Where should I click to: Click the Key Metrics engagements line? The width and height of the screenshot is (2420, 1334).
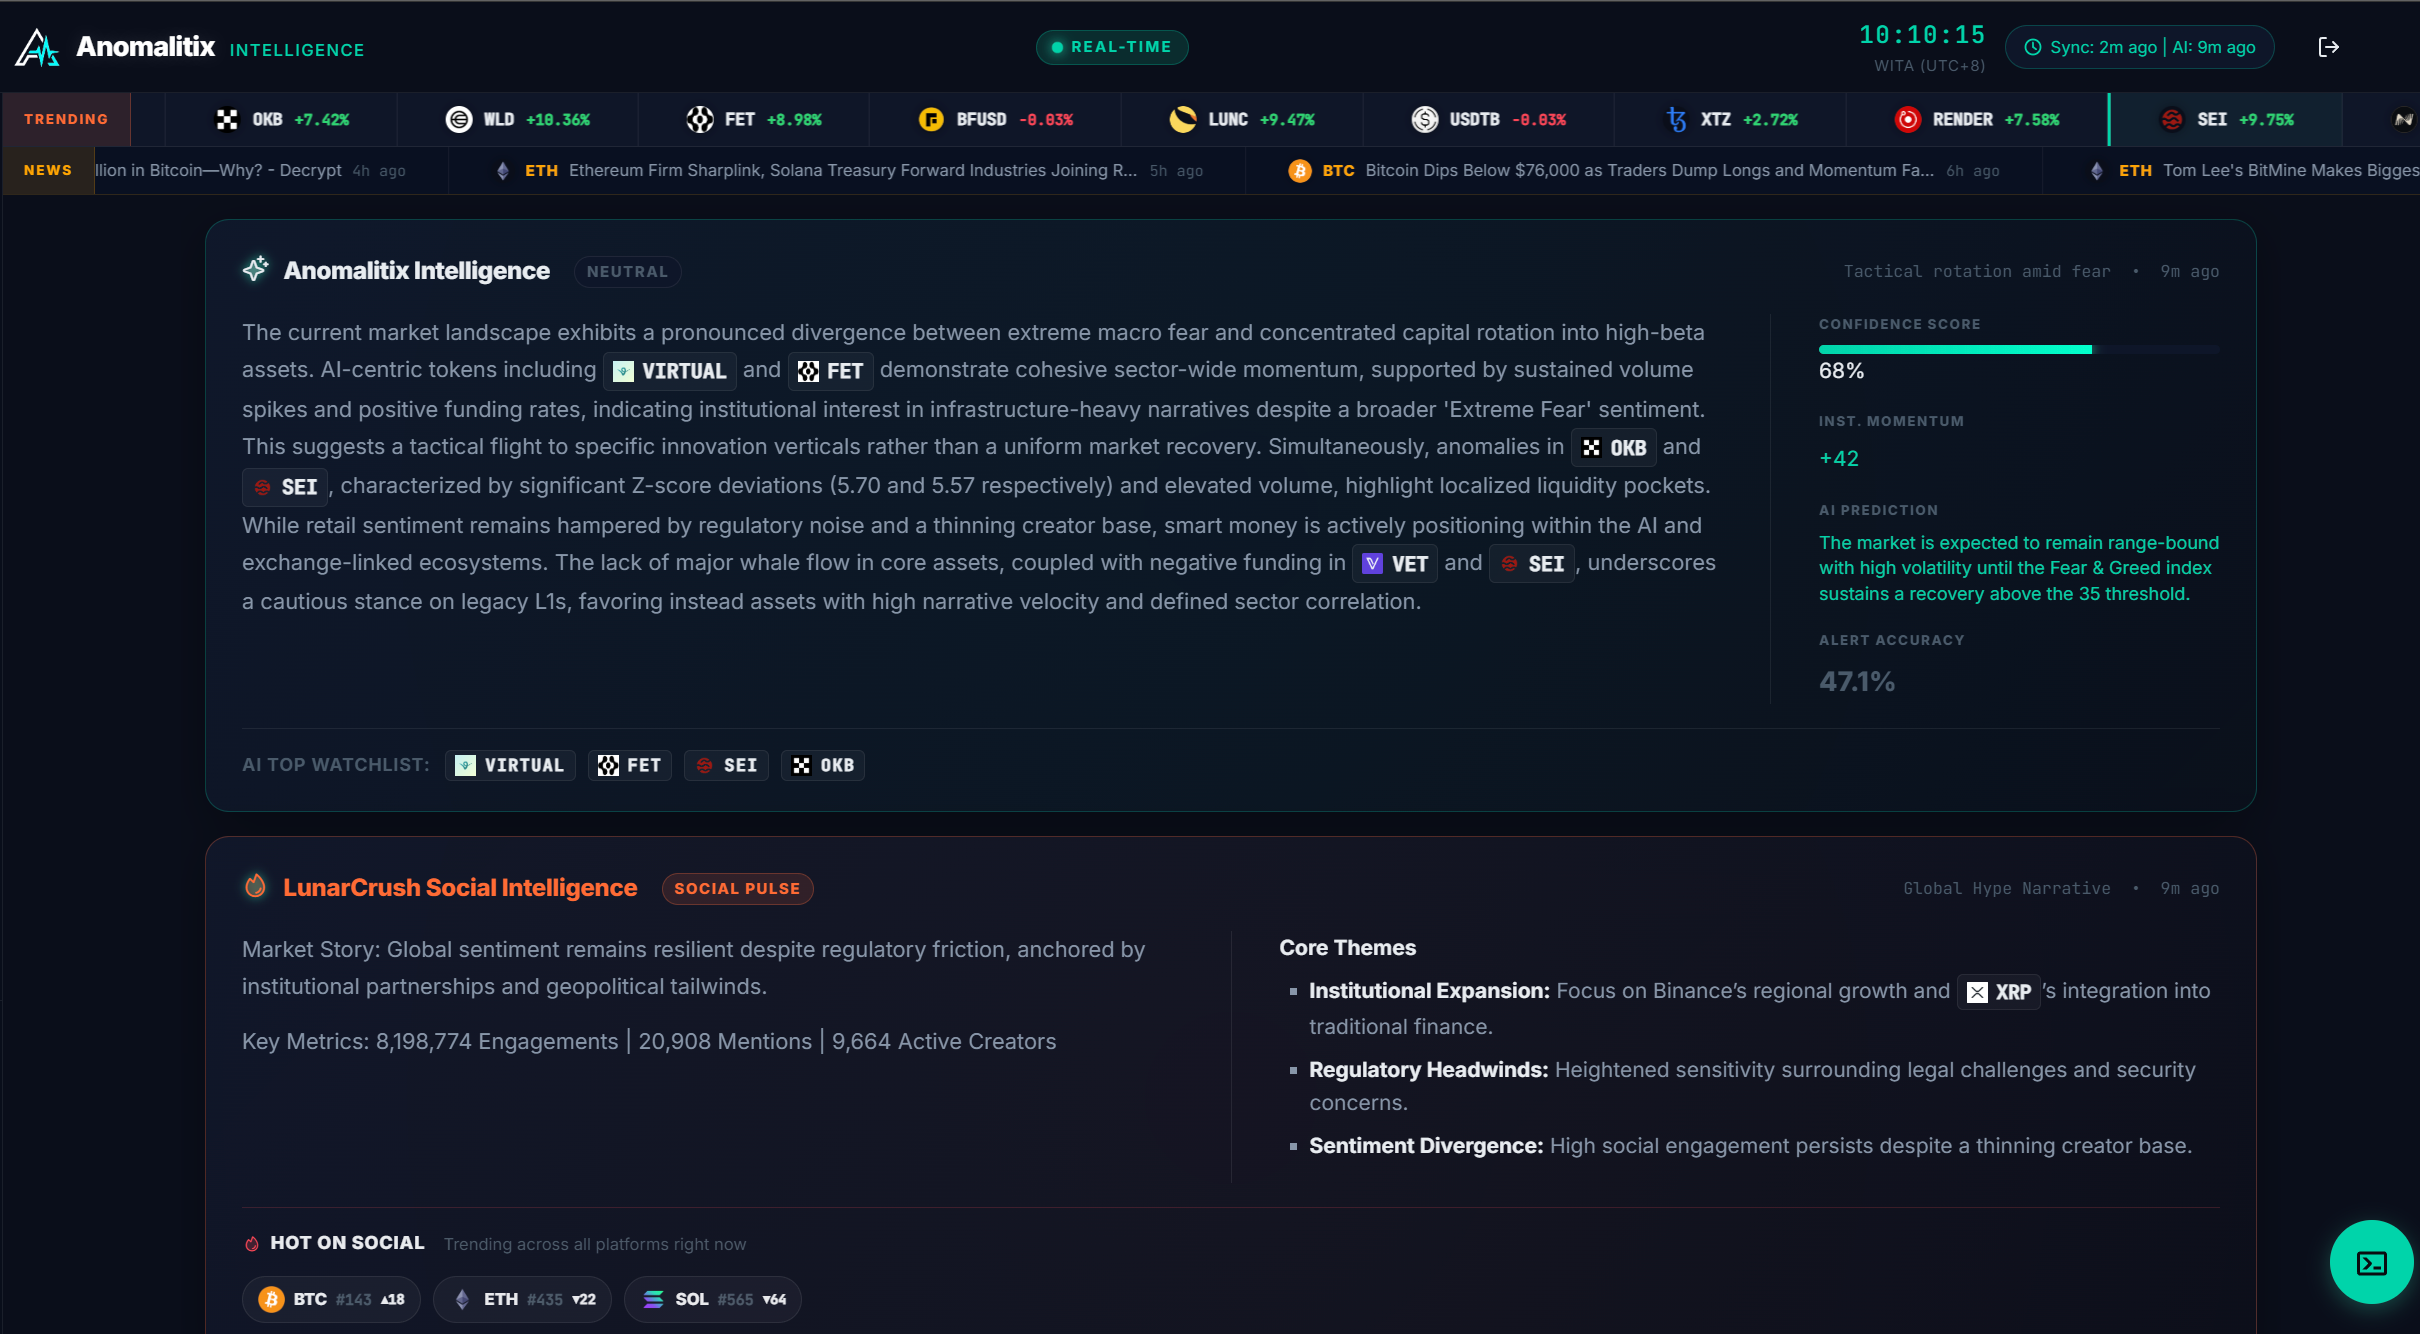pos(649,1042)
